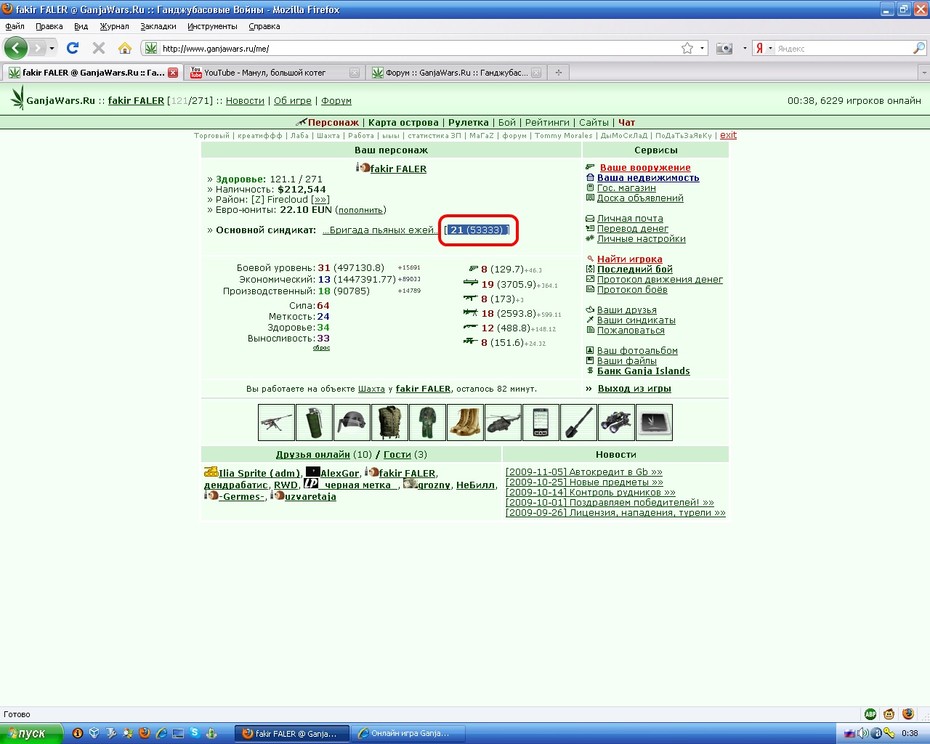Close the fakir FALER browser tab
The height and width of the screenshot is (744, 930).
[x=173, y=72]
